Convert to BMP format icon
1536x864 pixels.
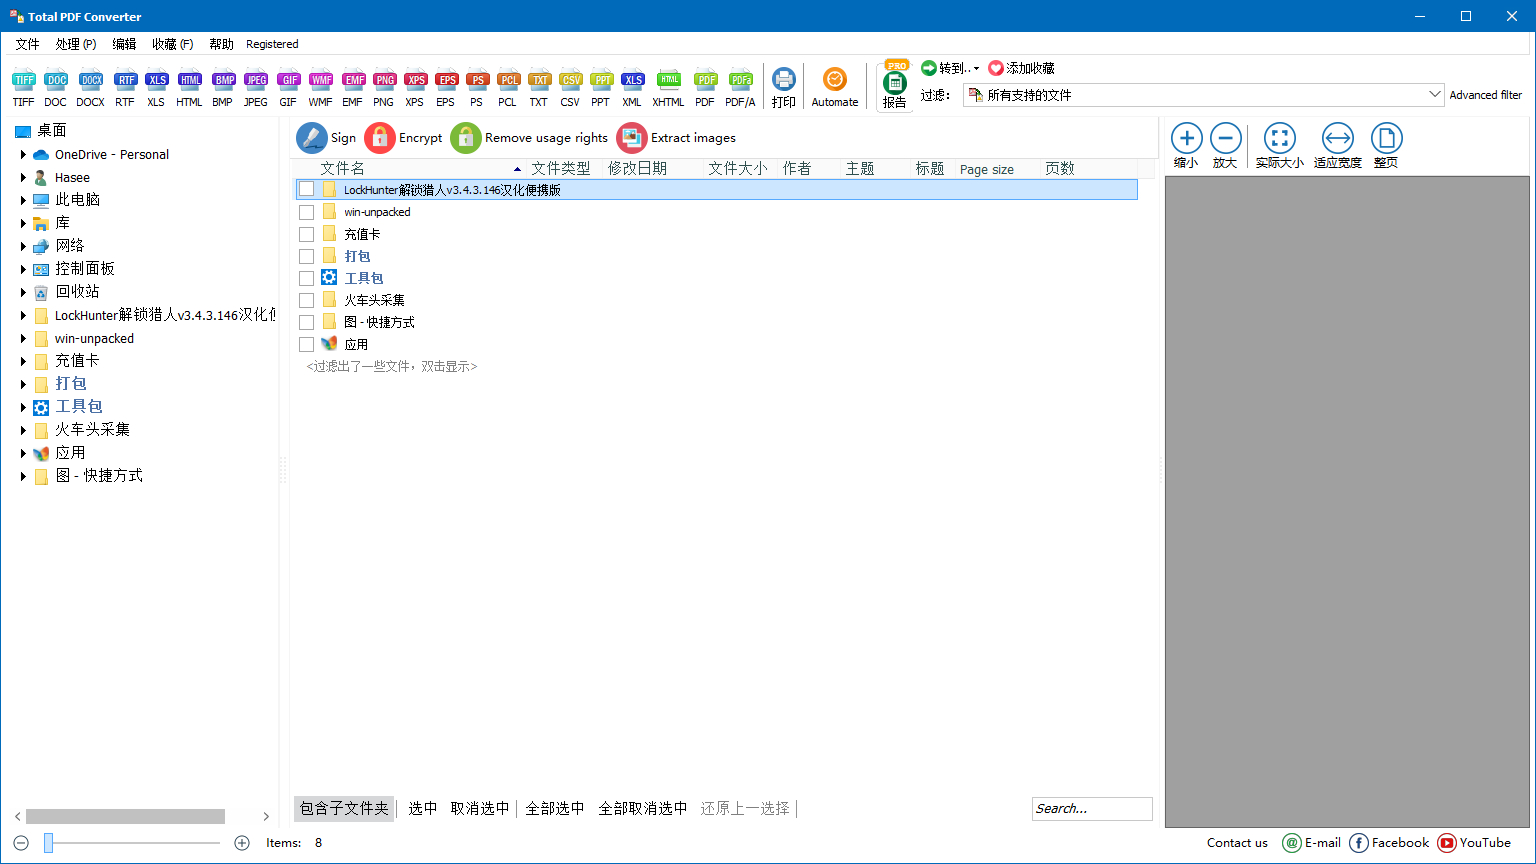tap(223, 88)
